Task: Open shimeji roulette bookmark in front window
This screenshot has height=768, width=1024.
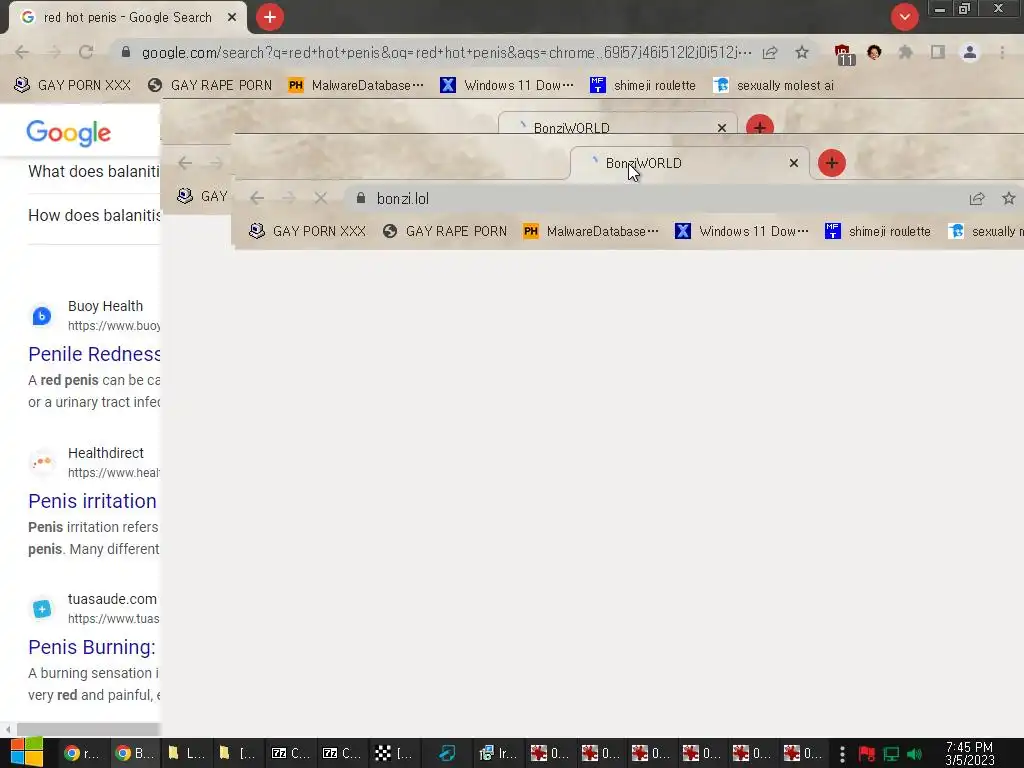Action: tap(877, 231)
